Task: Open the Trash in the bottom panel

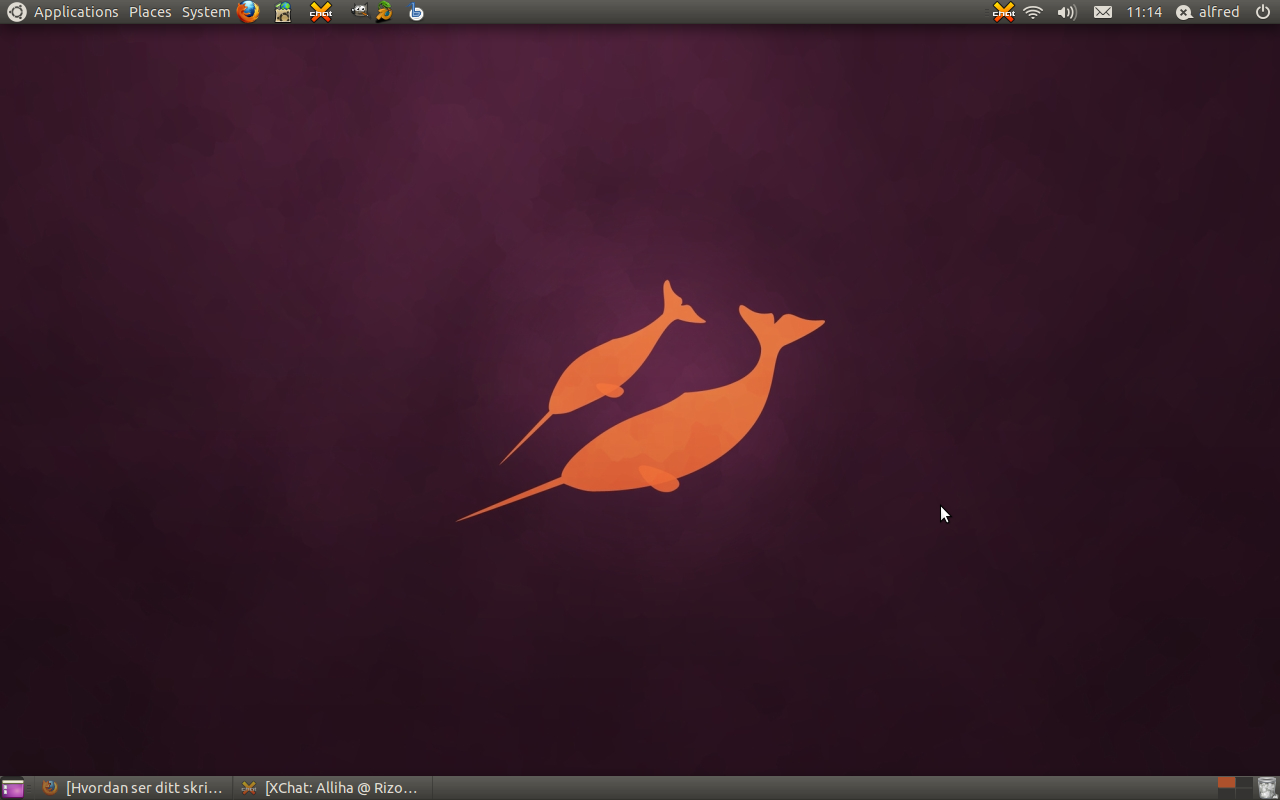Action: [x=1267, y=788]
